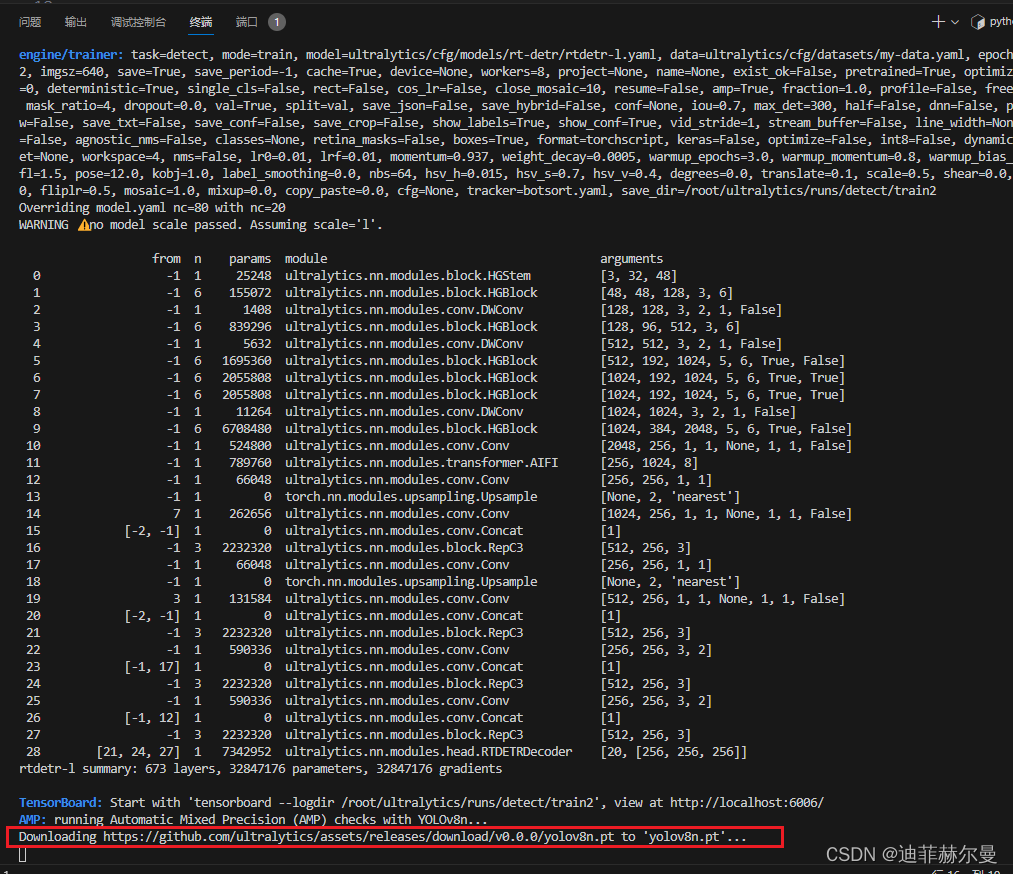Click the params value '131584'
1013x874 pixels.
pos(250,599)
